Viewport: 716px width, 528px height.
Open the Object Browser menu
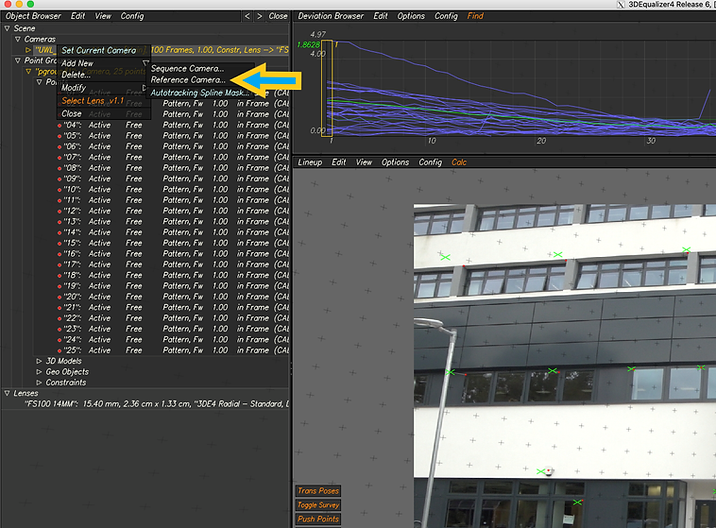(33, 16)
